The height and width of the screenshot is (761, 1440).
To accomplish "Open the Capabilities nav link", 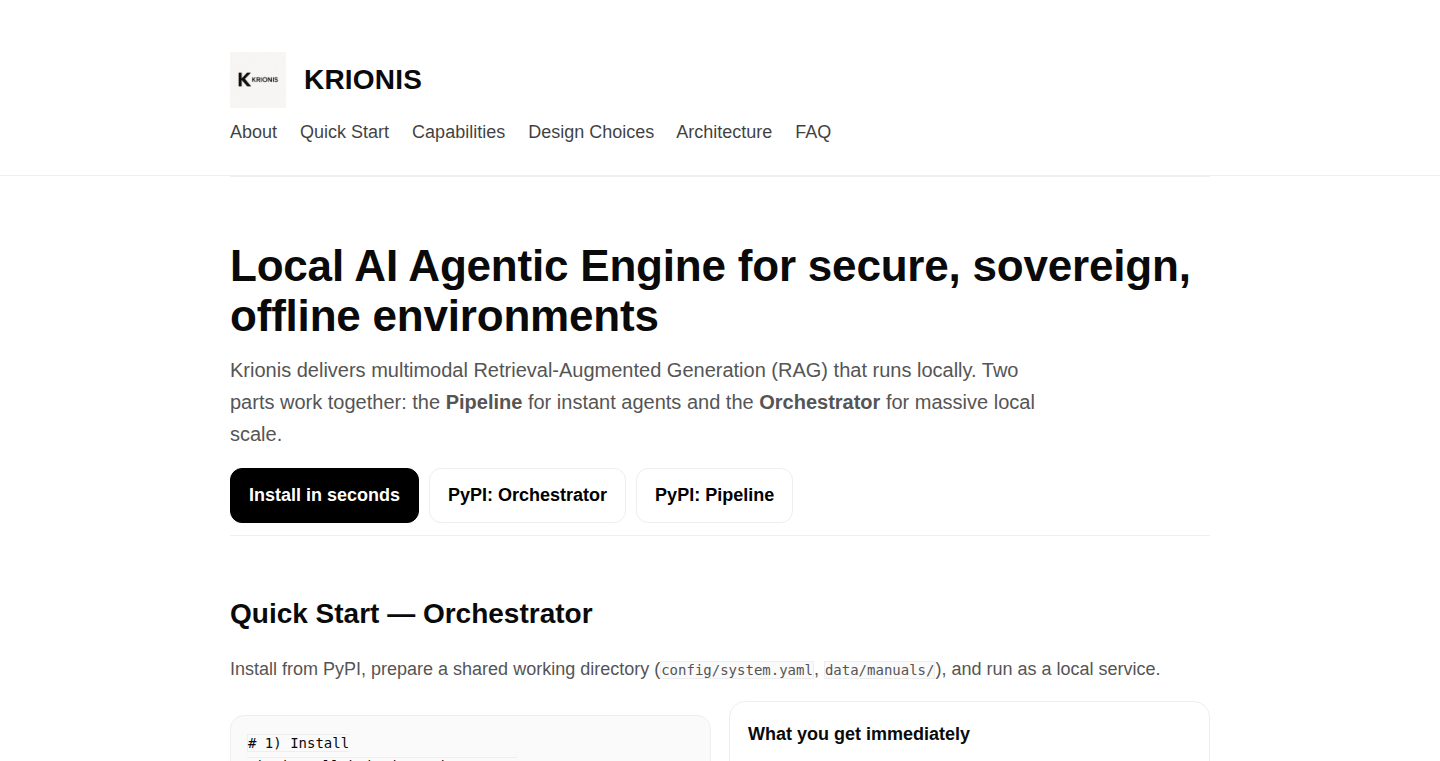I will tap(458, 132).
